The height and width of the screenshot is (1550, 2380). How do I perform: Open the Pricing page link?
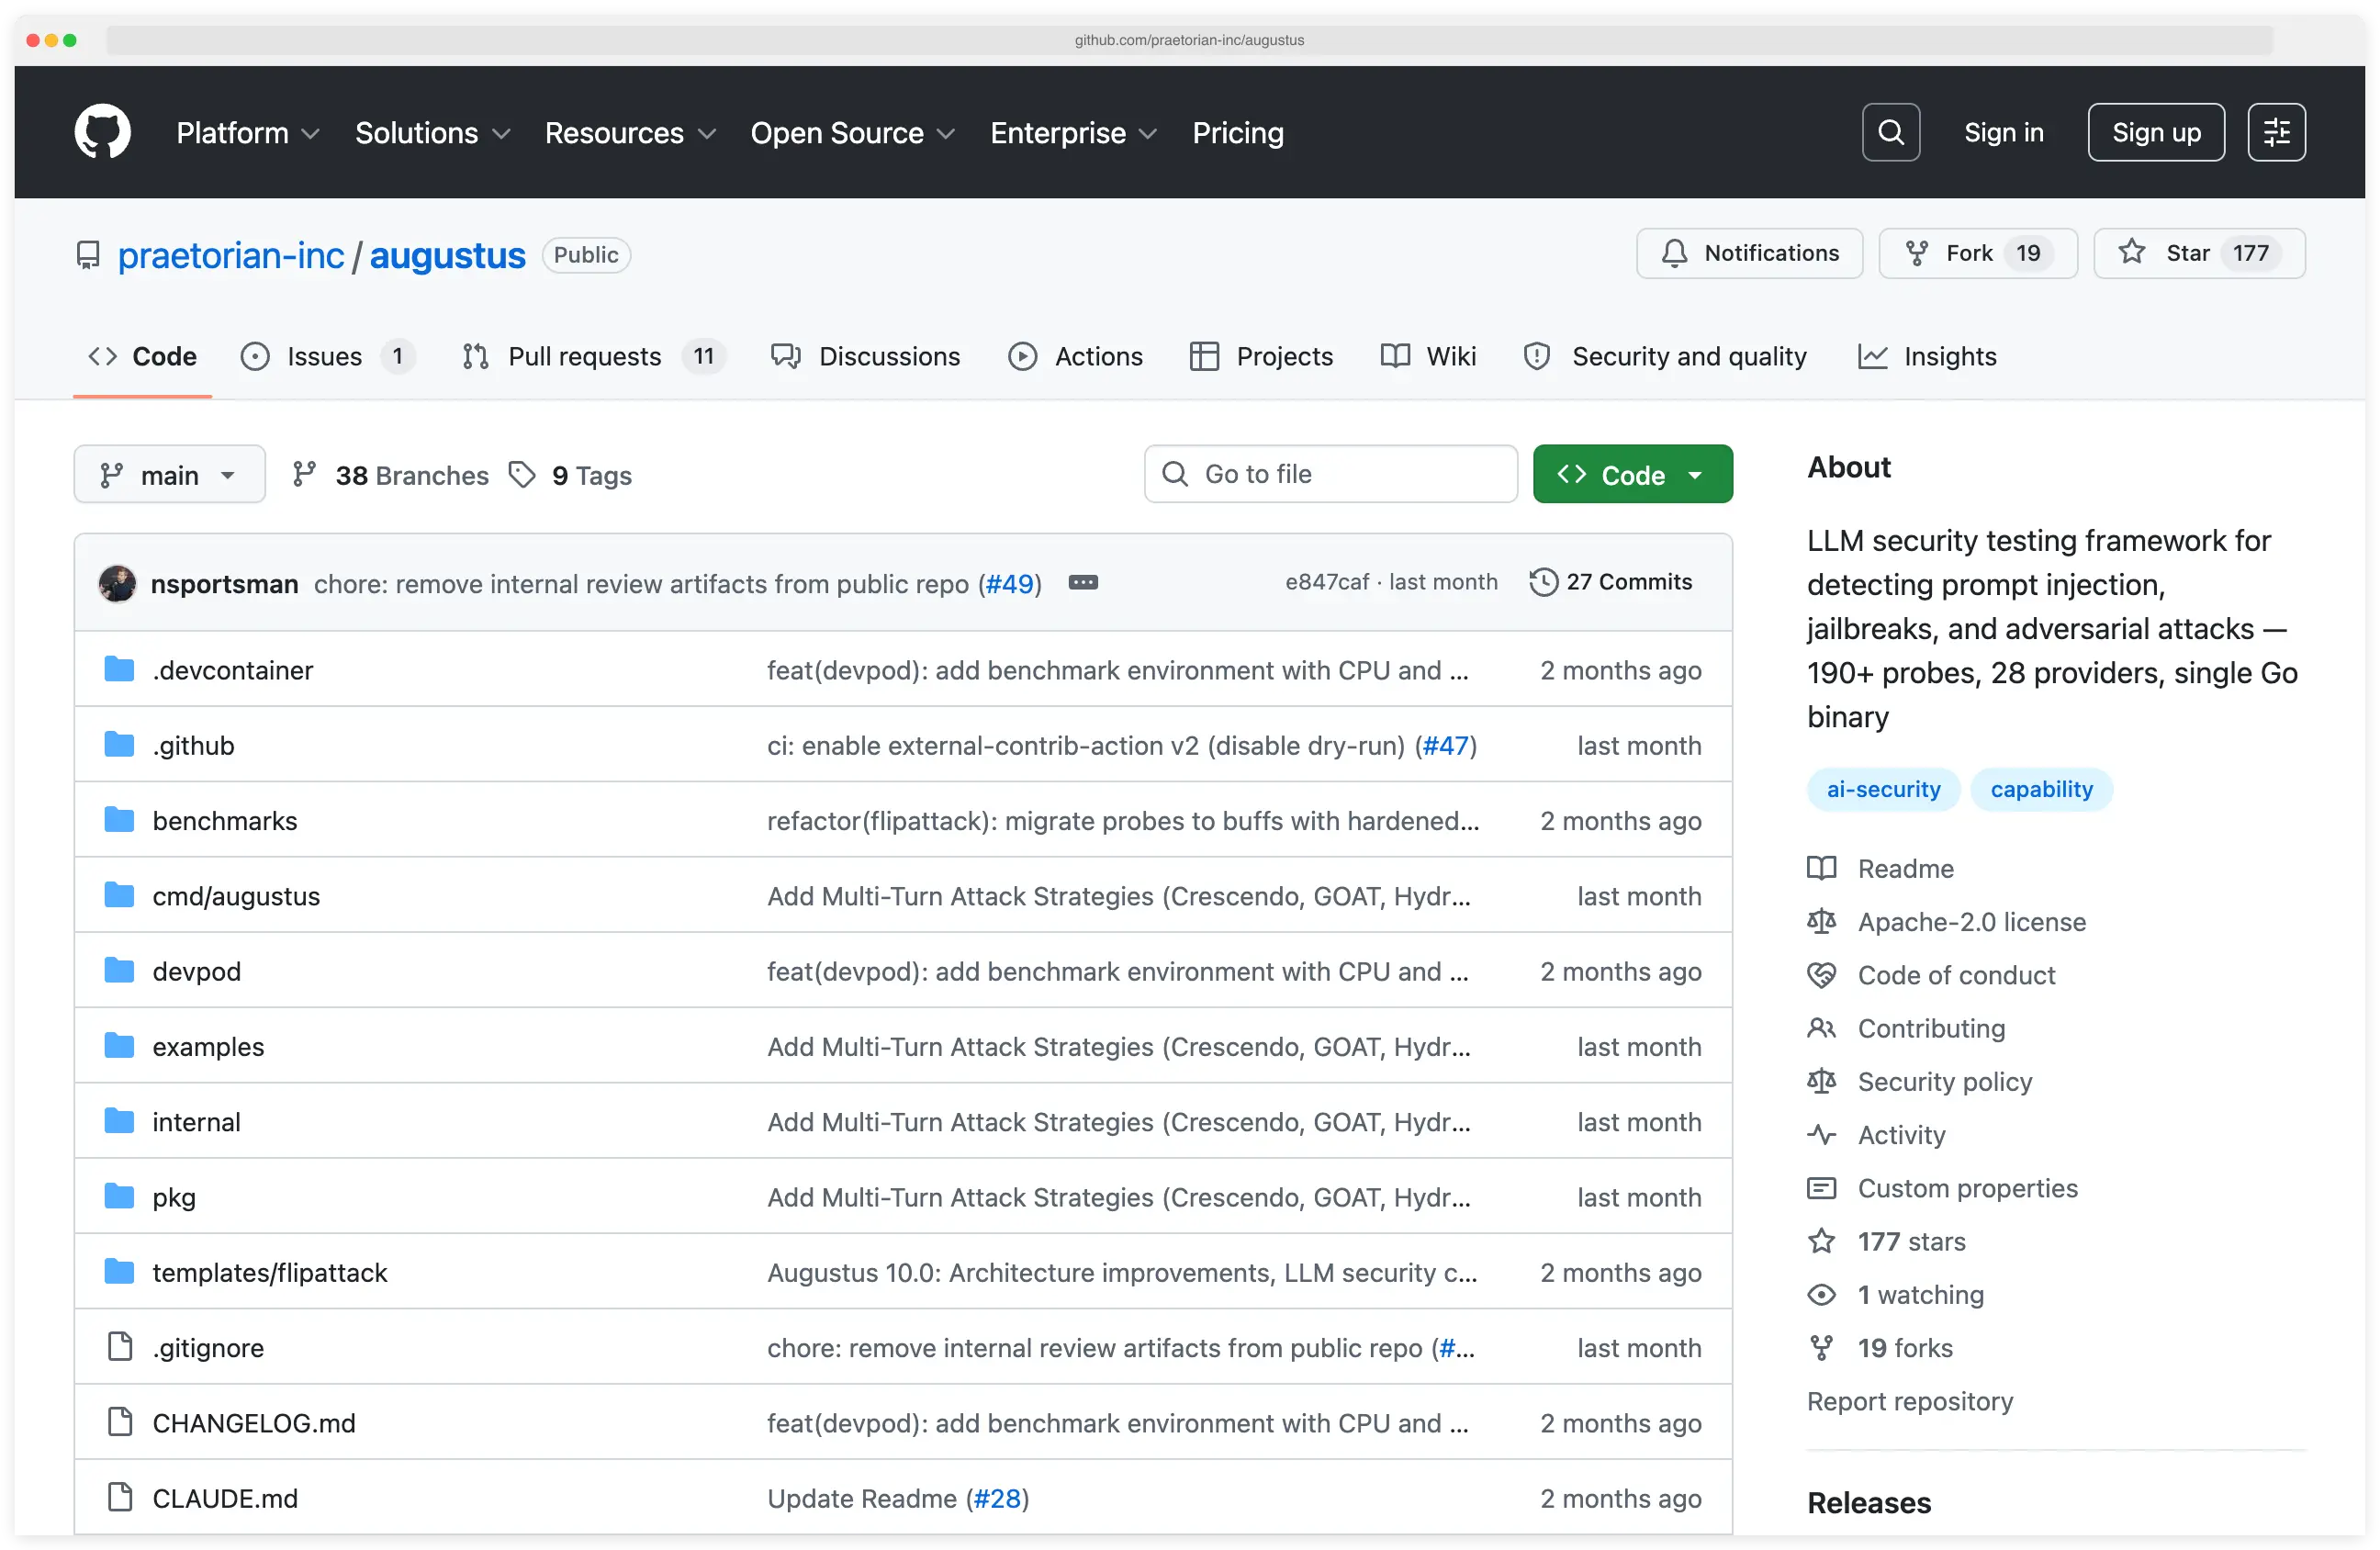tap(1237, 132)
